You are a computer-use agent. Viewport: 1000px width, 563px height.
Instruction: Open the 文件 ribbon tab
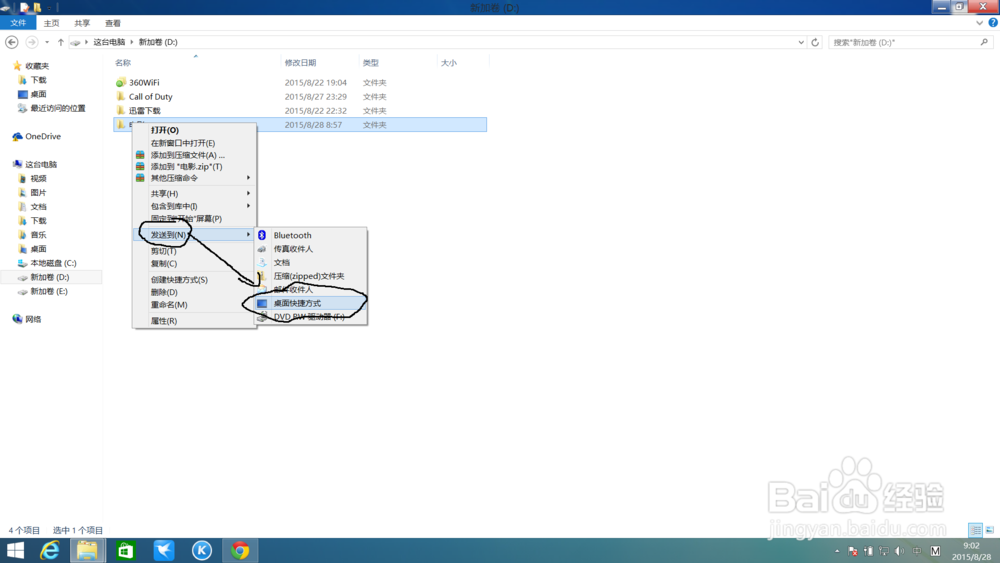click(18, 23)
